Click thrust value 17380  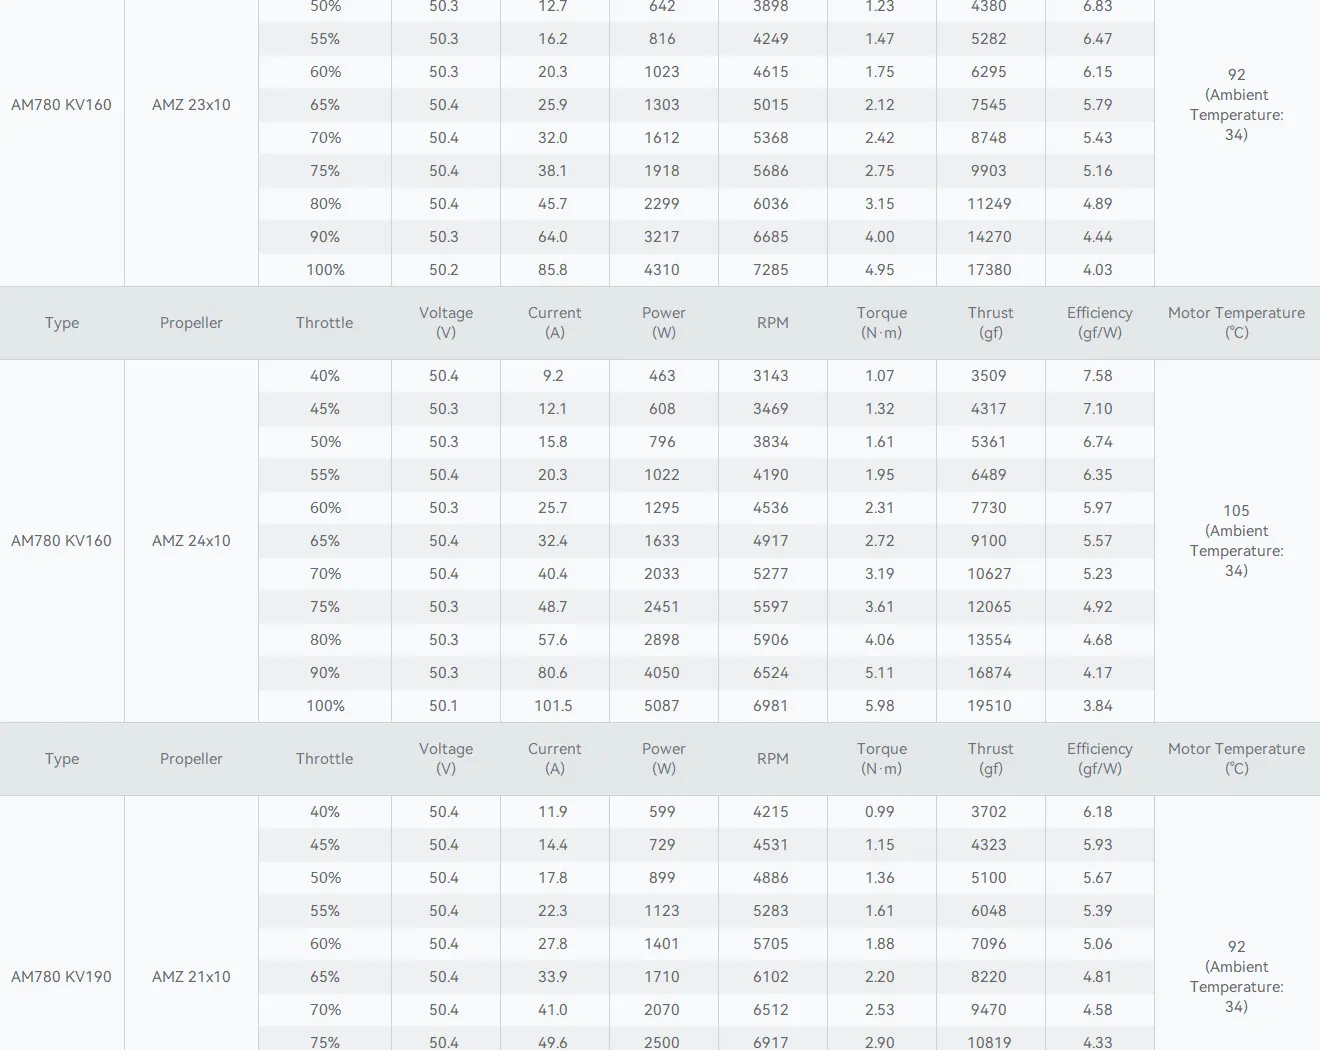[989, 269]
